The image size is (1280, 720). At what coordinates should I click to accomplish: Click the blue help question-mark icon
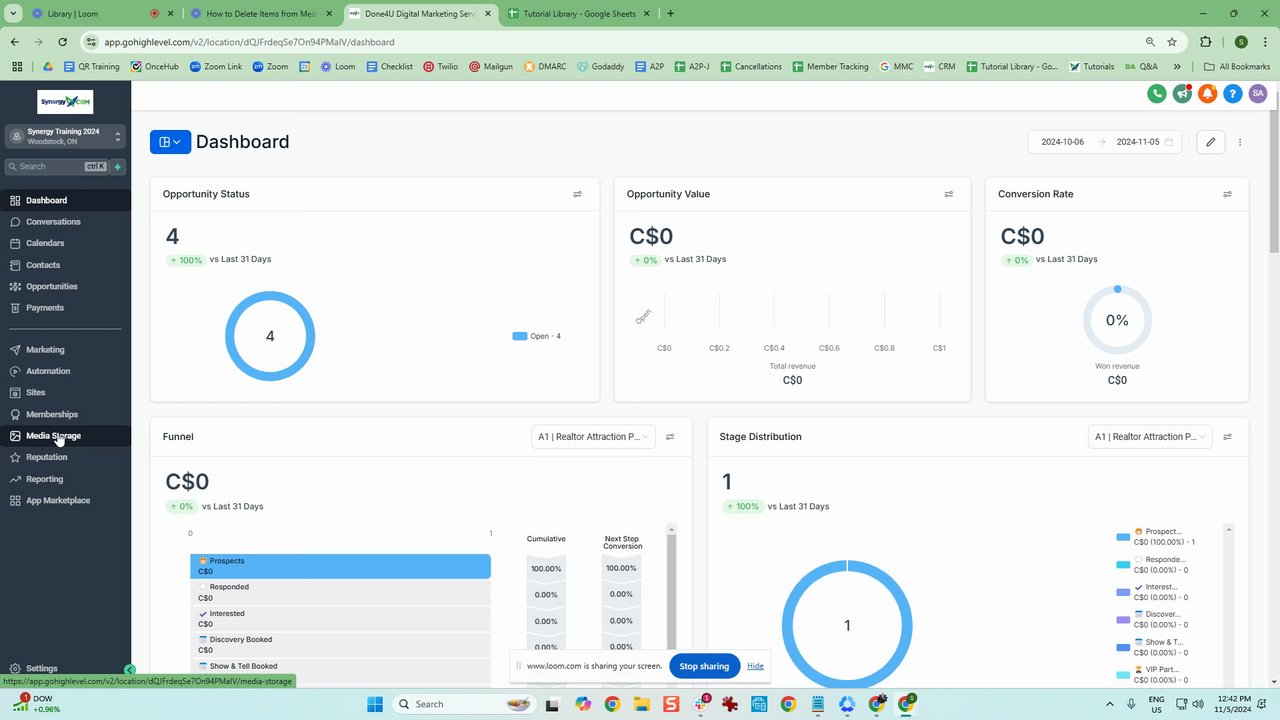1233,93
